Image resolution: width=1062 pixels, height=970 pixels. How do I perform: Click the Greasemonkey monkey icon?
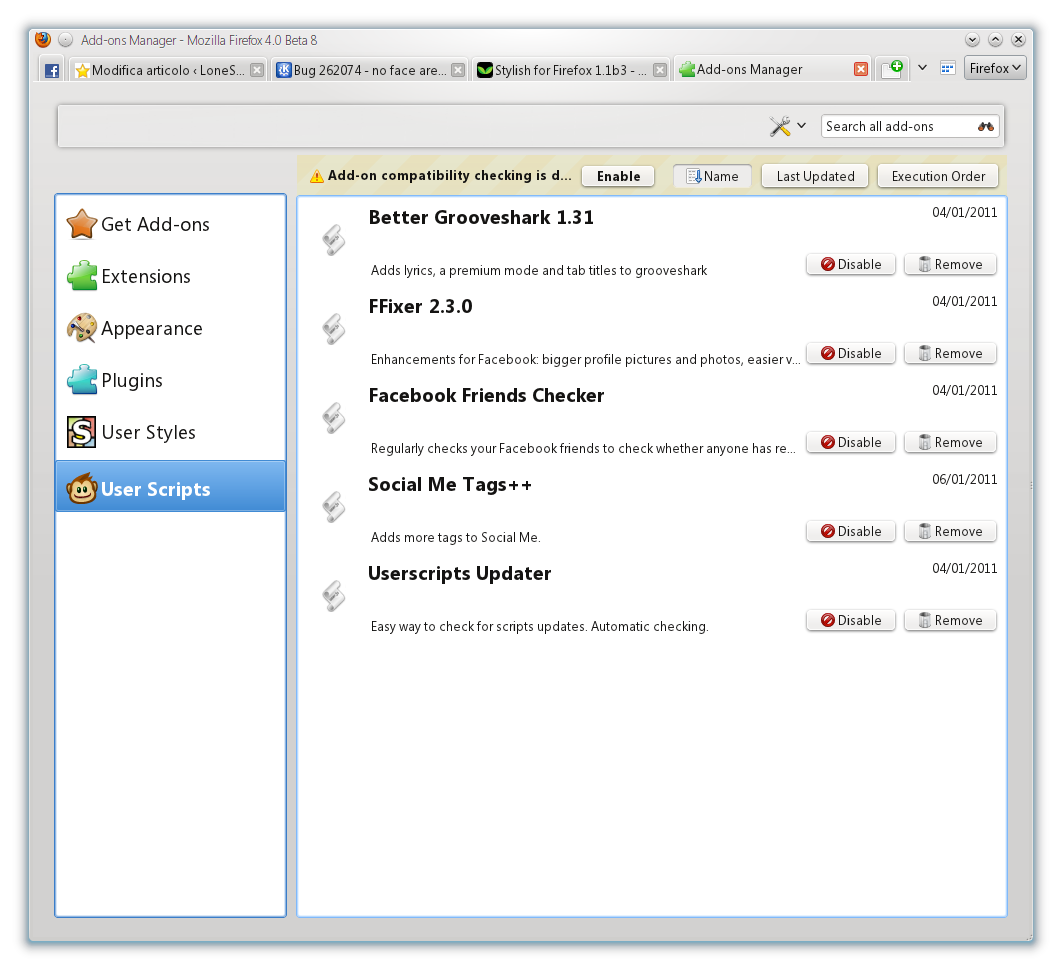[x=82, y=488]
